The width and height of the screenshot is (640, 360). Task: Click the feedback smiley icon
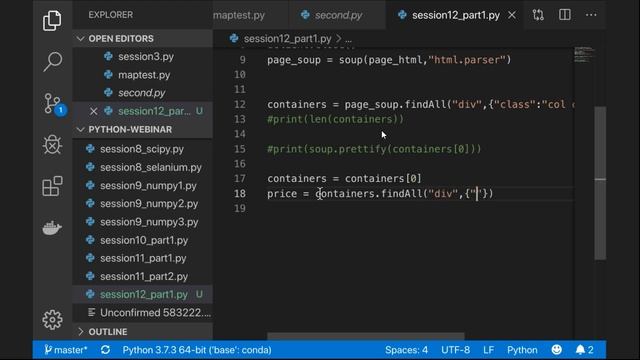pos(556,350)
